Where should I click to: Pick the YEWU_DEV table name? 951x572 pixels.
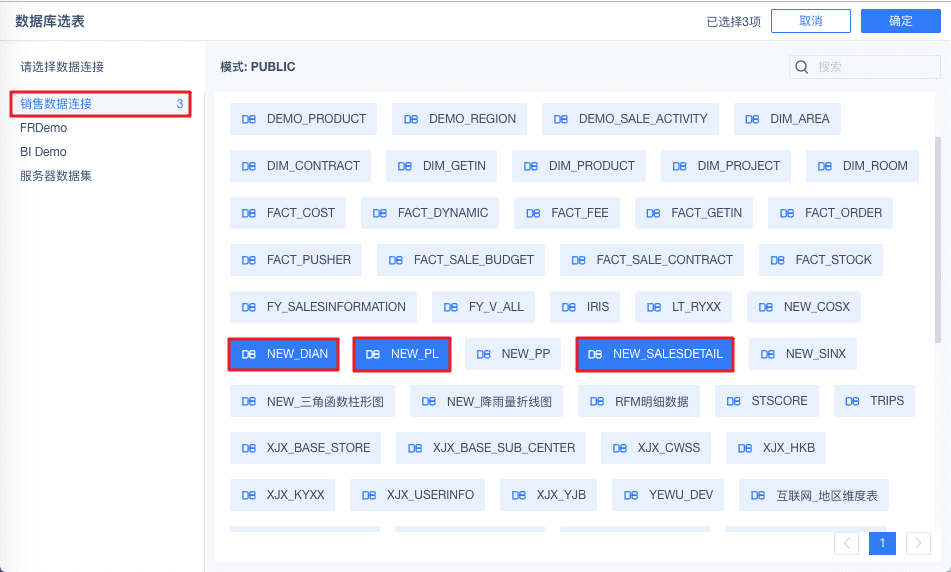click(681, 495)
